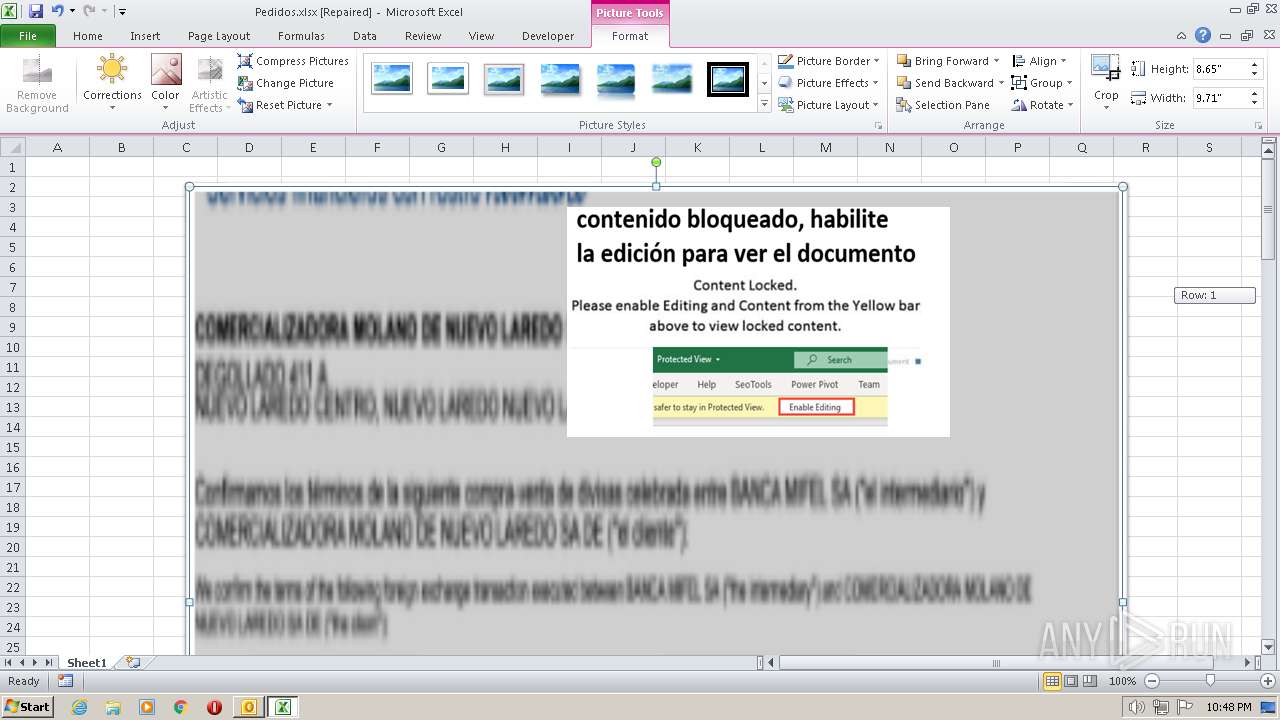The image size is (1280, 720).
Task: Switch to Normal view icon
Action: (x=1052, y=681)
